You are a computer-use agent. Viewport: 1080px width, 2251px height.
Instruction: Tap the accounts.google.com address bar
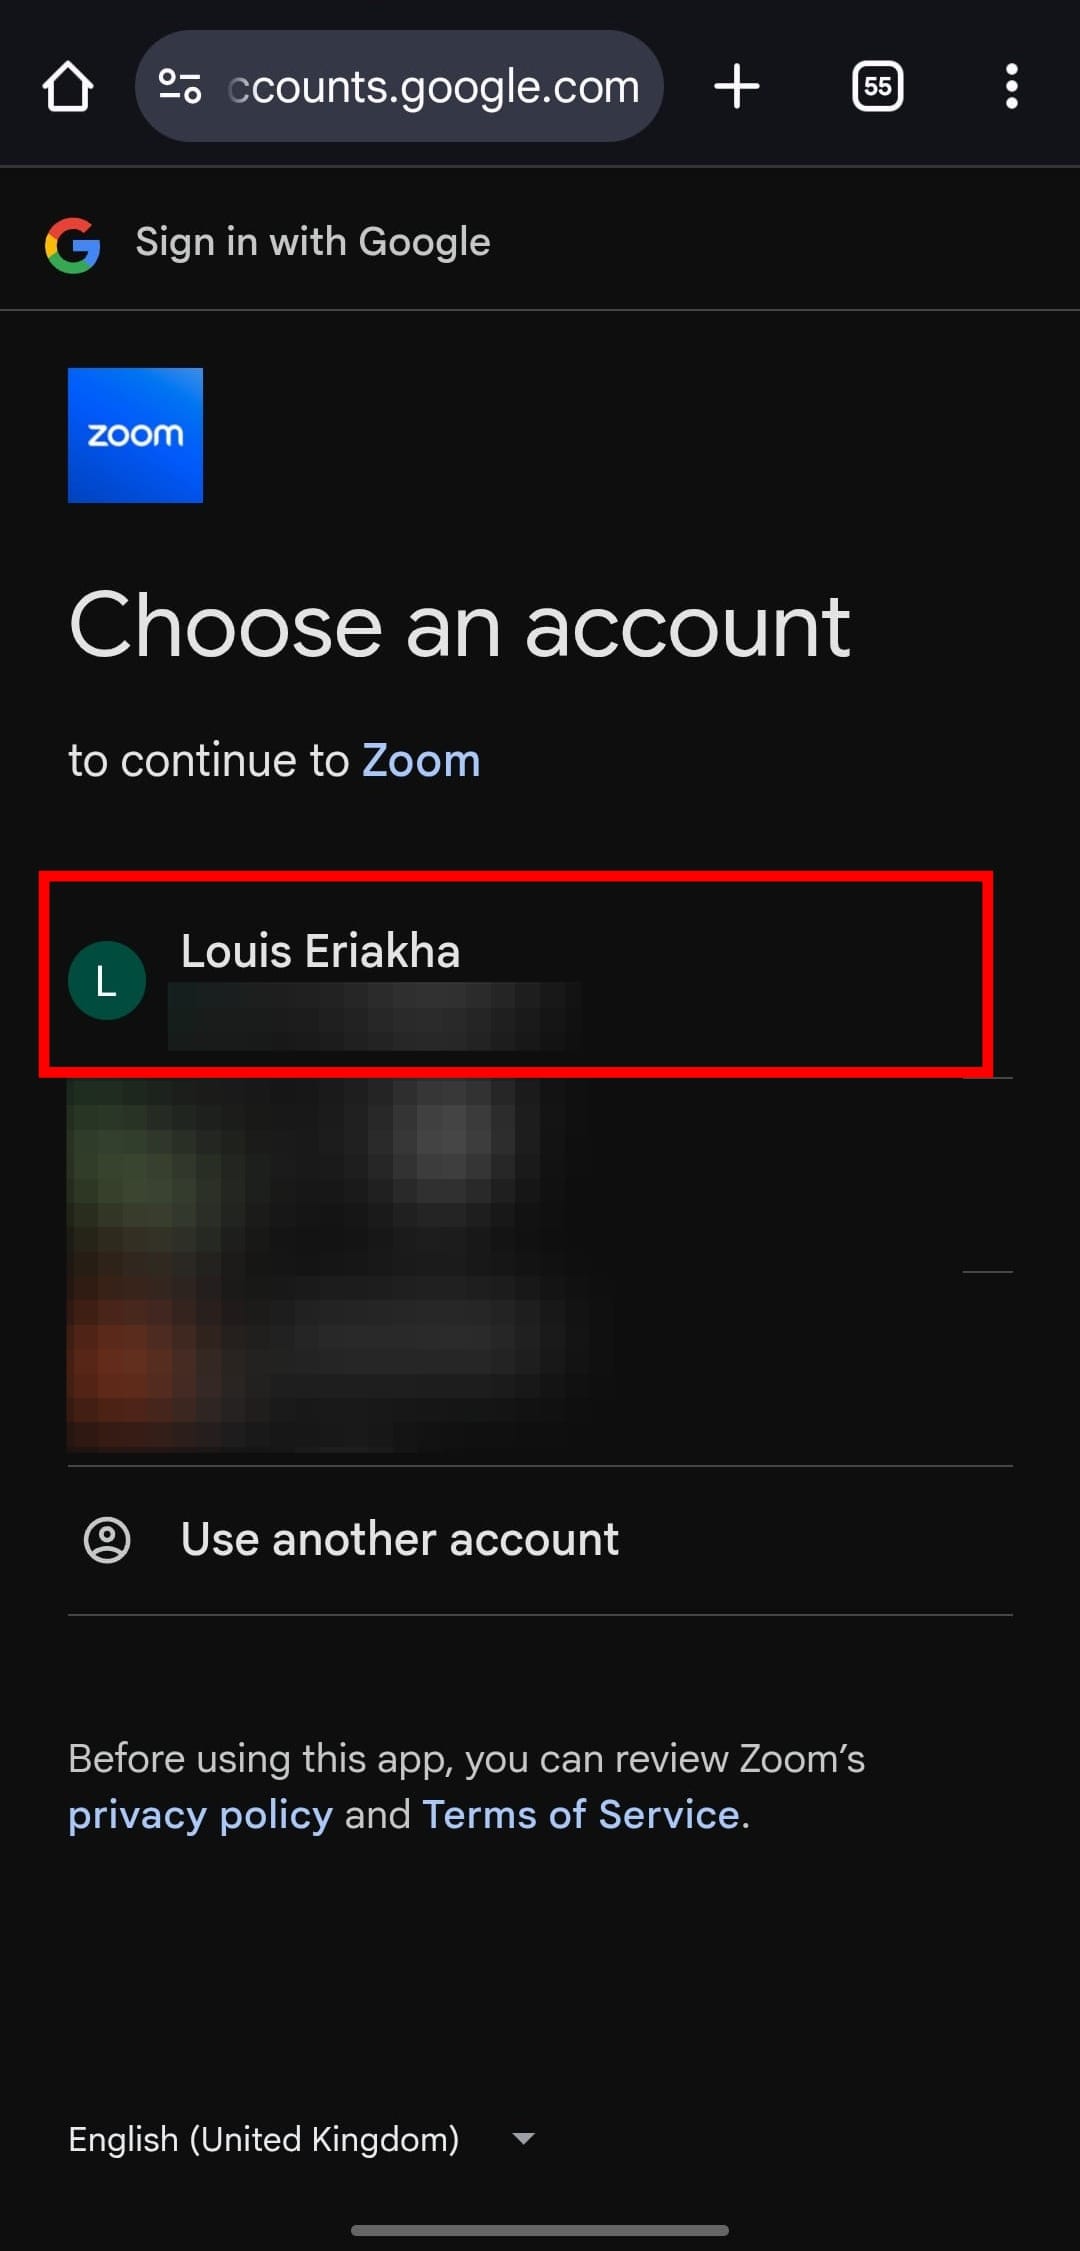pos(432,87)
